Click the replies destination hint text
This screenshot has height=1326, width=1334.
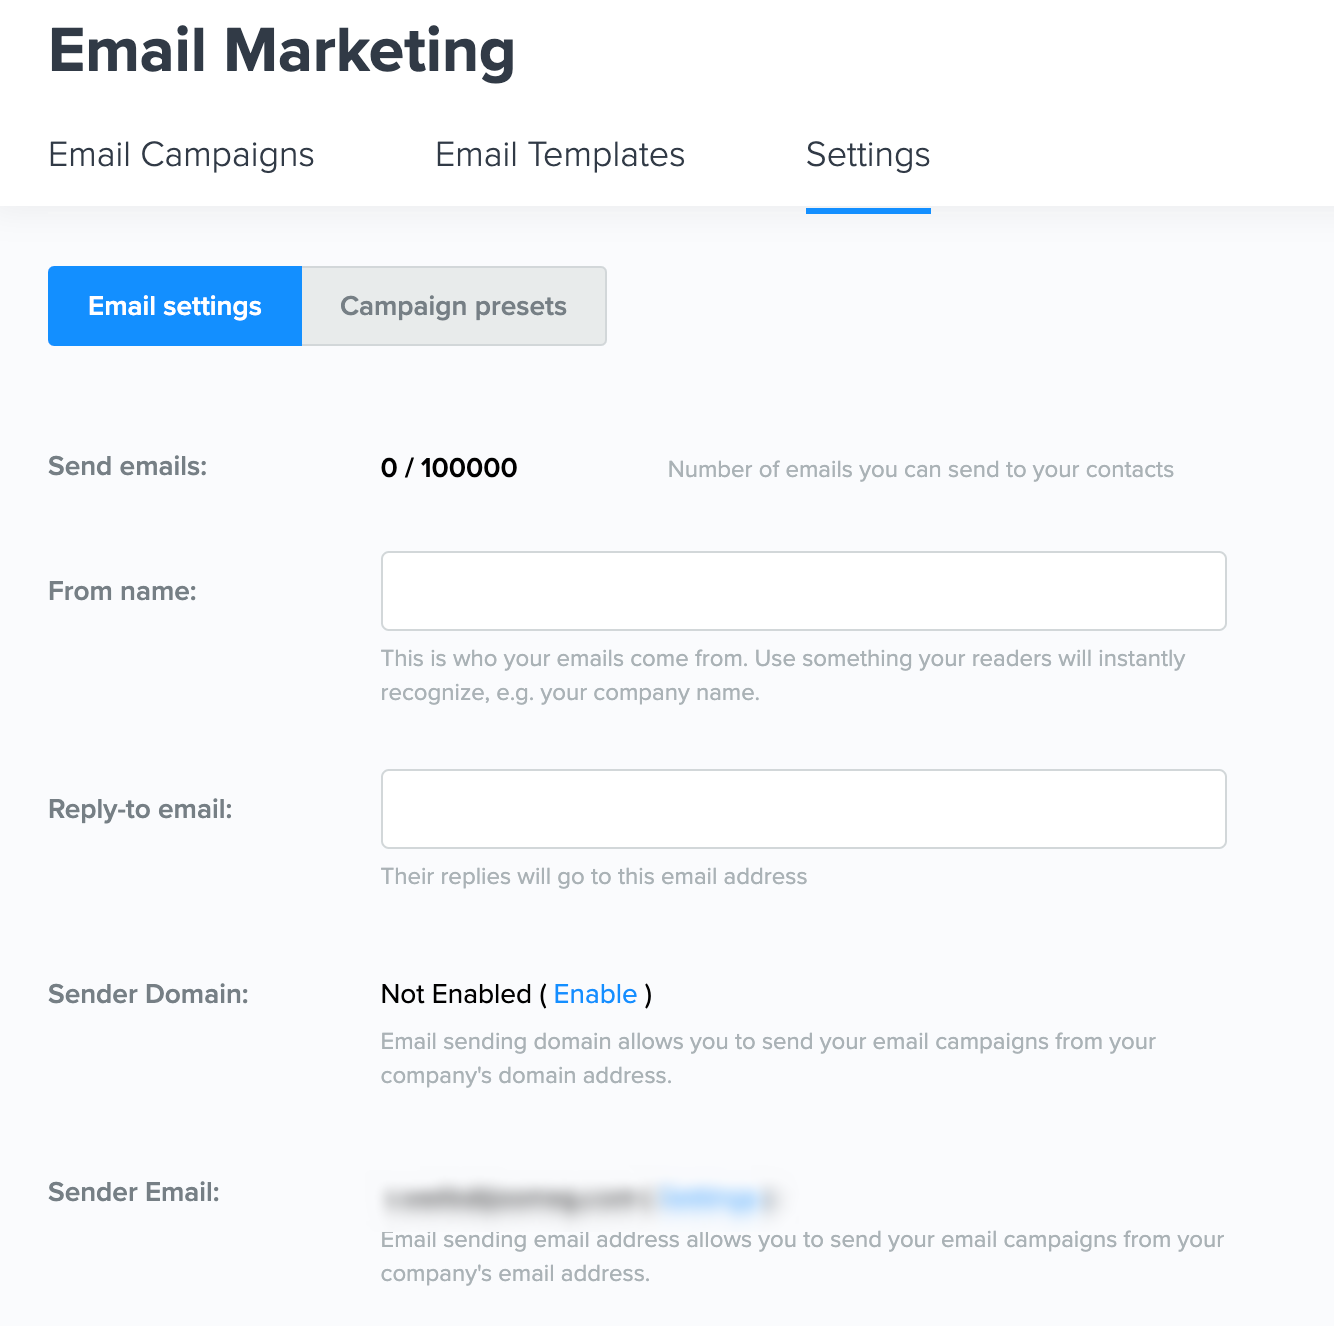594,876
